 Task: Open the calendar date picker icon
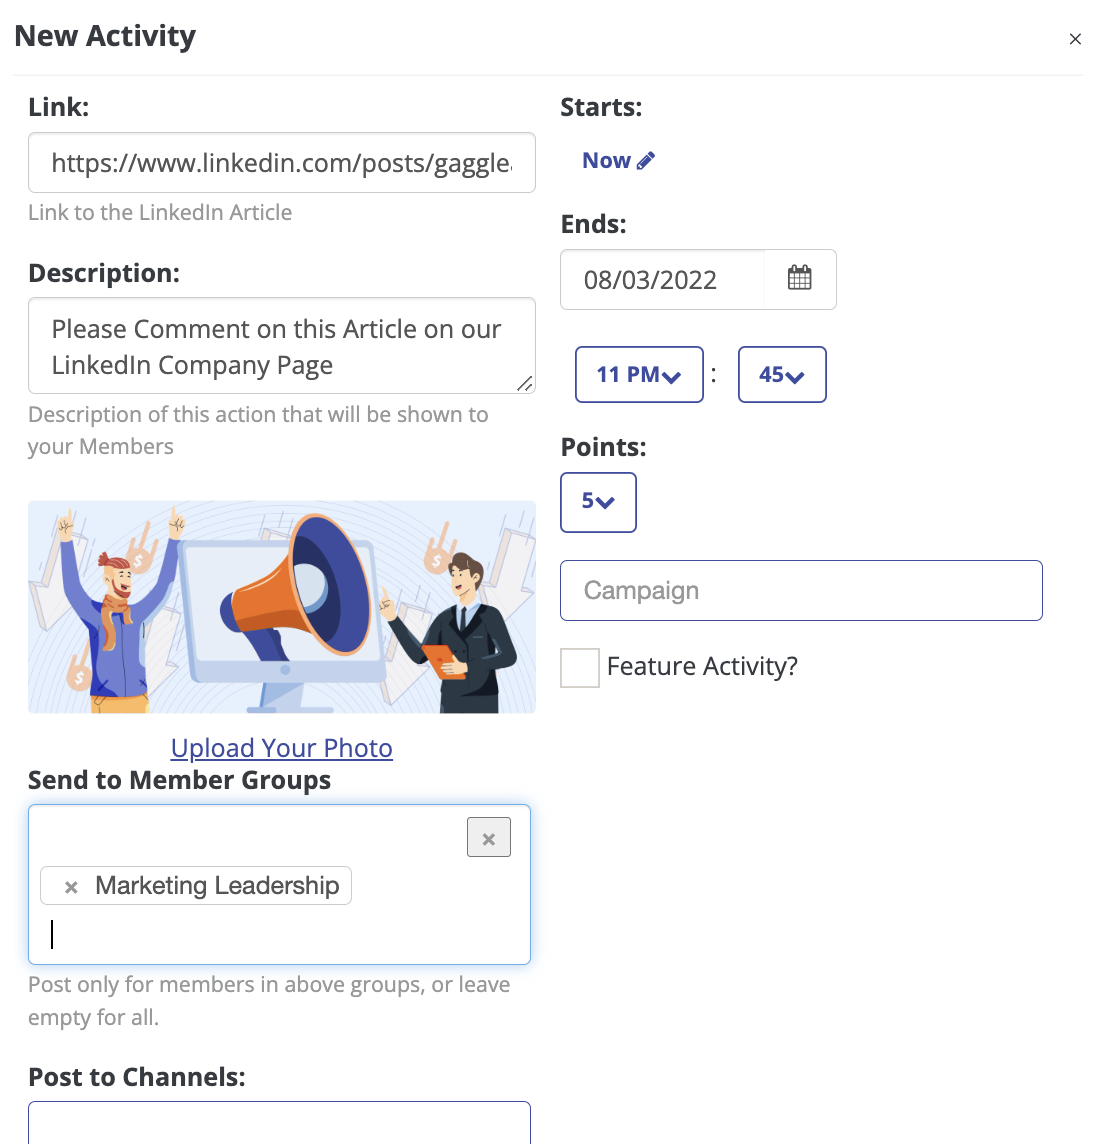point(800,279)
